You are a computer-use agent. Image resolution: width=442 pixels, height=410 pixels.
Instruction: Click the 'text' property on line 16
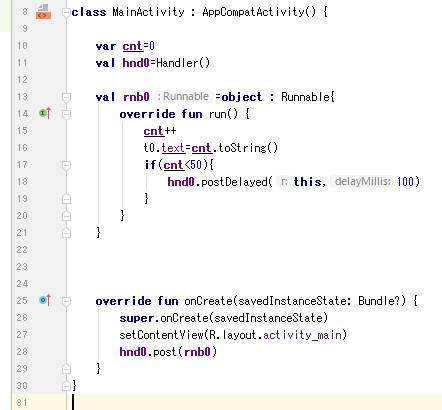click(x=173, y=148)
